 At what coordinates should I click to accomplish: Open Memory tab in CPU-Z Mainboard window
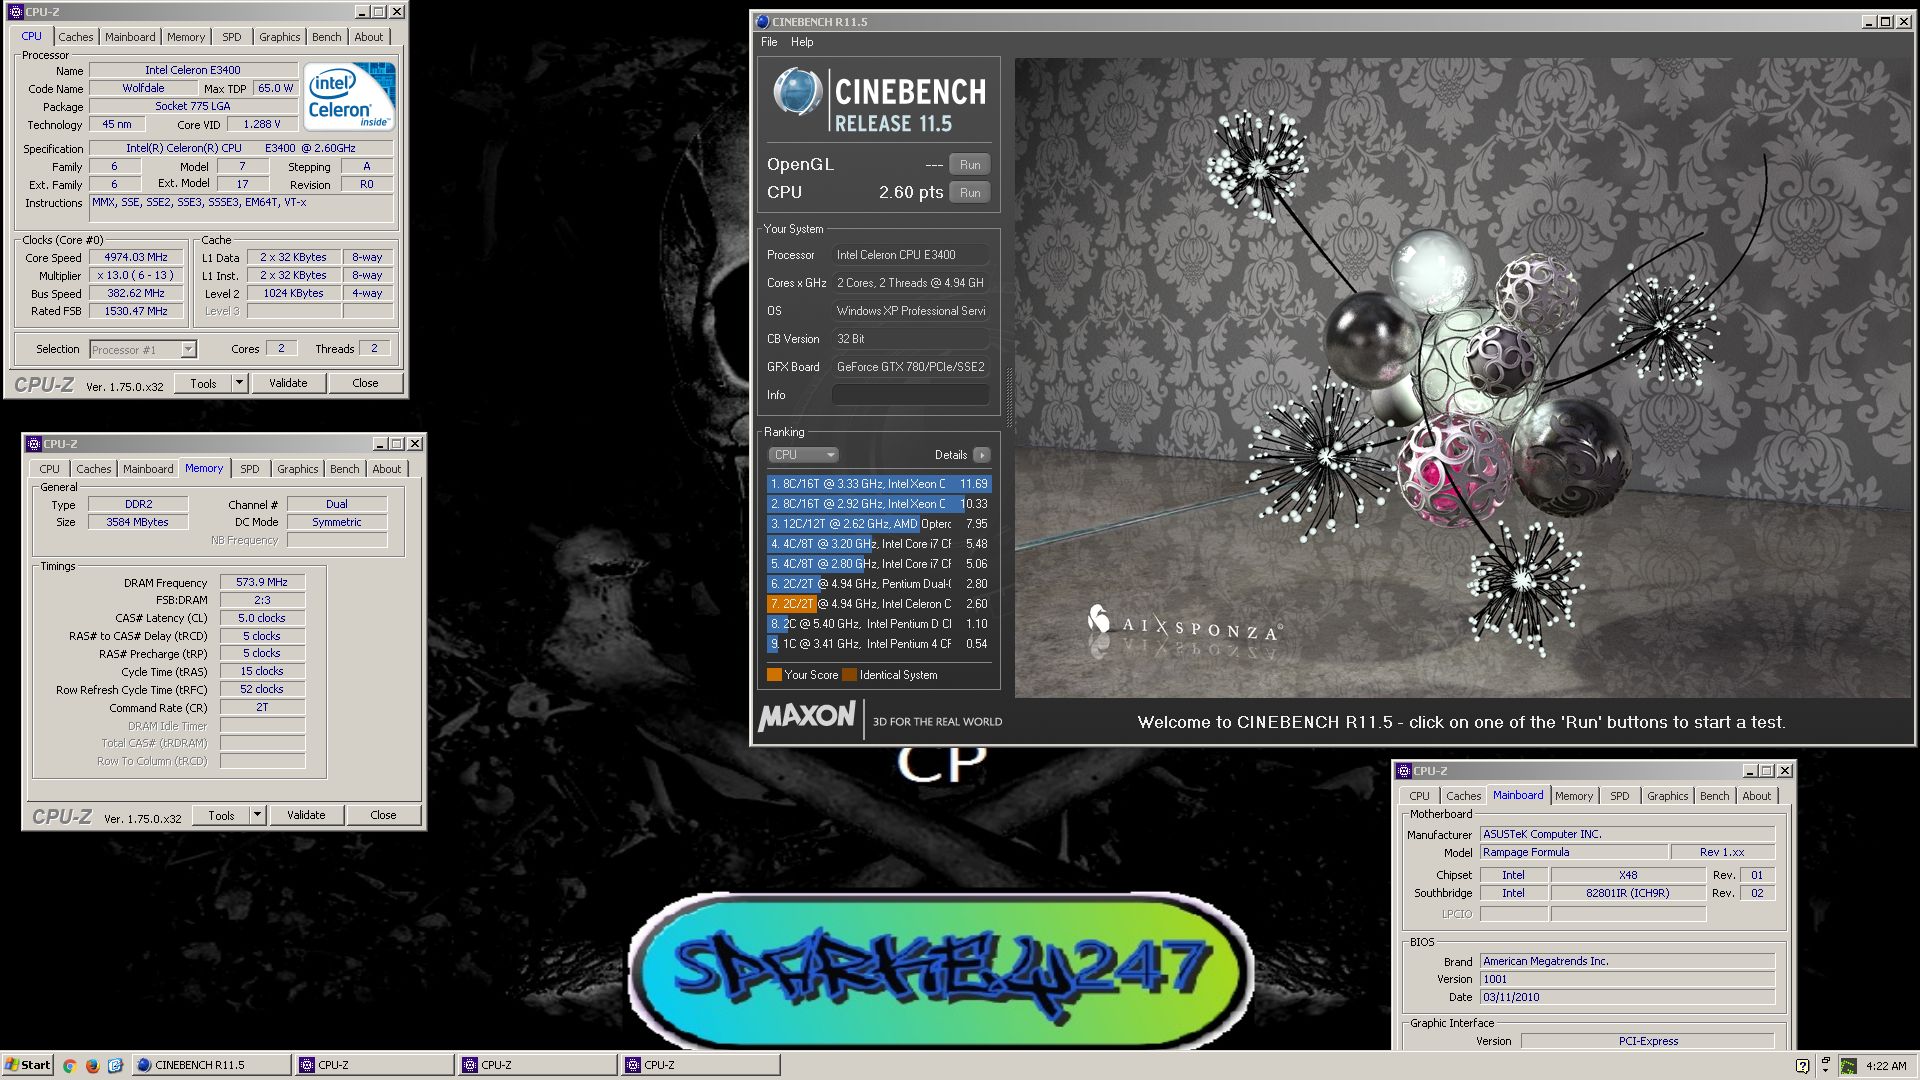pyautogui.click(x=1573, y=796)
